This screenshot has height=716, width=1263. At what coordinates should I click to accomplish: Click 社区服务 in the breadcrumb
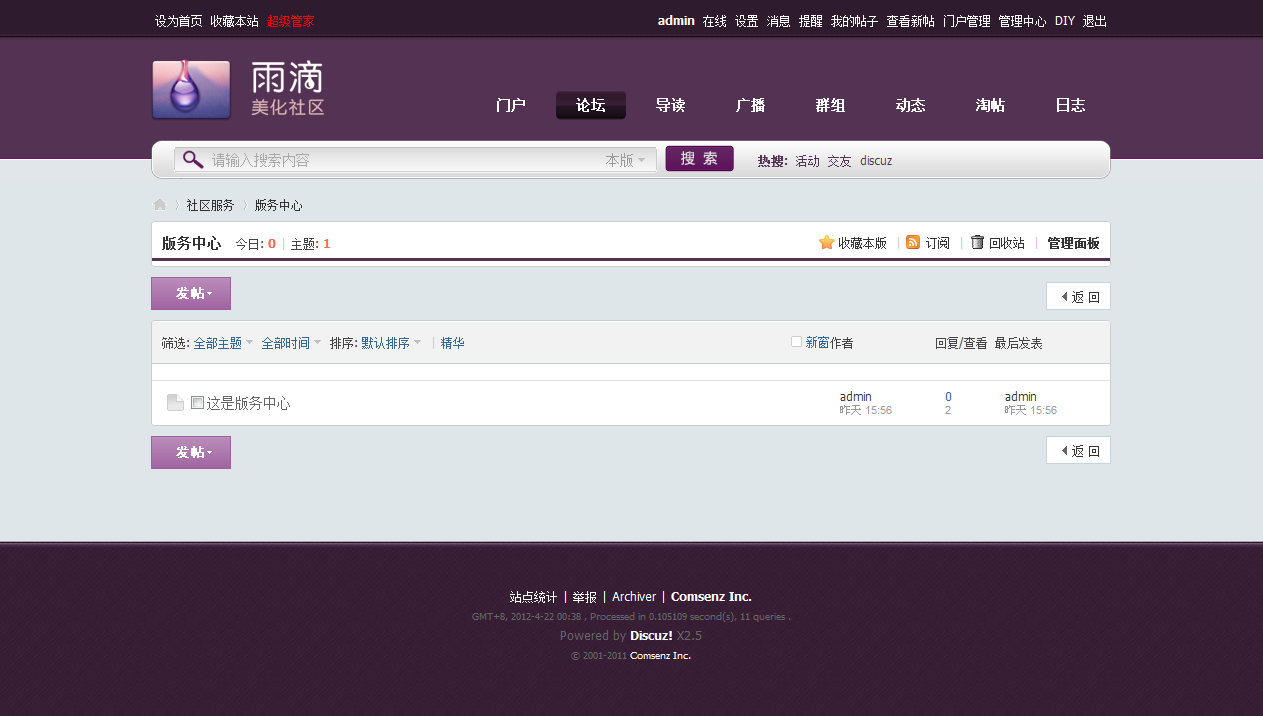click(x=210, y=205)
